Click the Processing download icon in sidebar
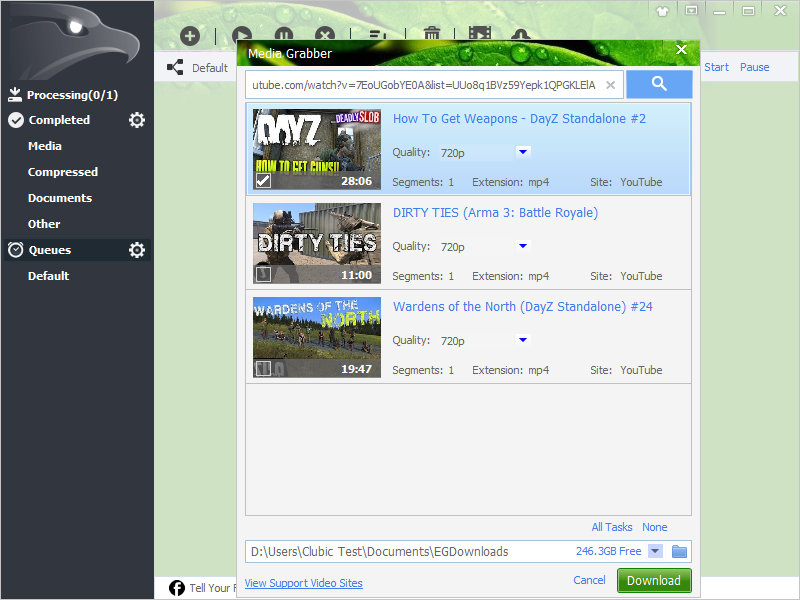This screenshot has width=800, height=600. pyautogui.click(x=15, y=94)
